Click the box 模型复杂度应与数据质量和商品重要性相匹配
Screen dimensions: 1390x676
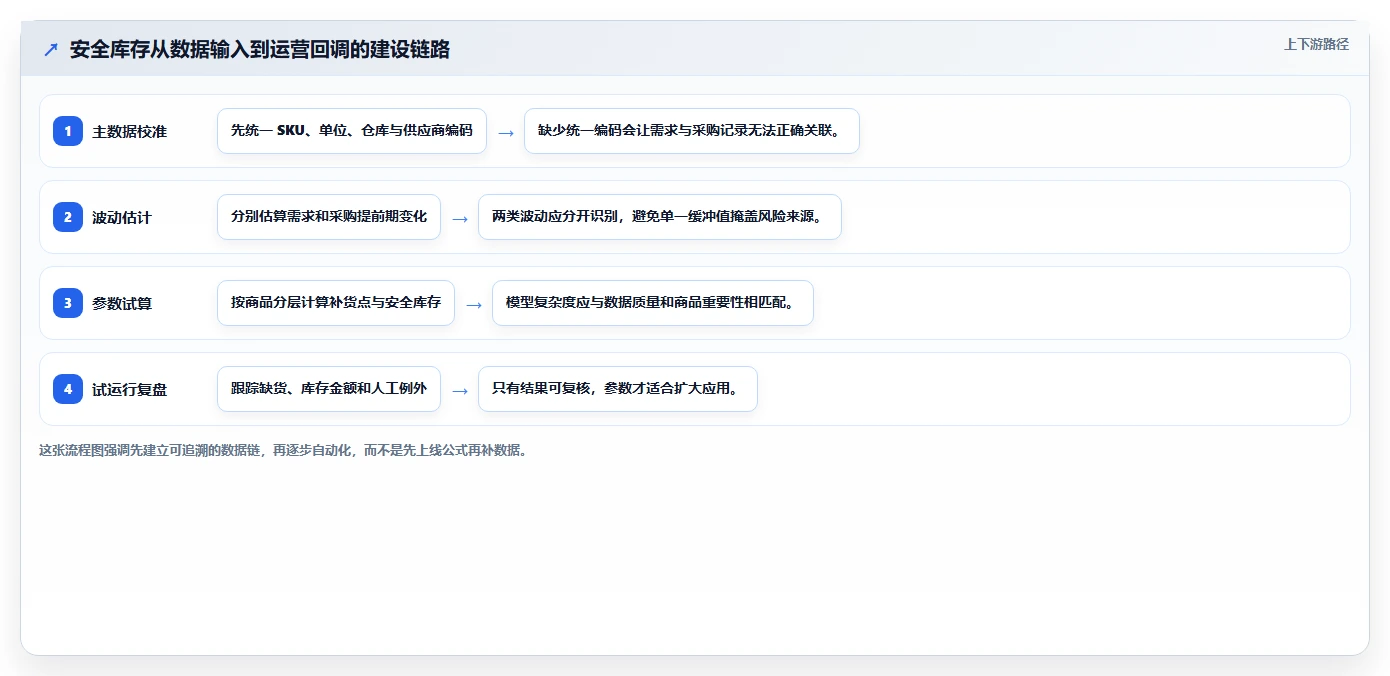coord(653,303)
